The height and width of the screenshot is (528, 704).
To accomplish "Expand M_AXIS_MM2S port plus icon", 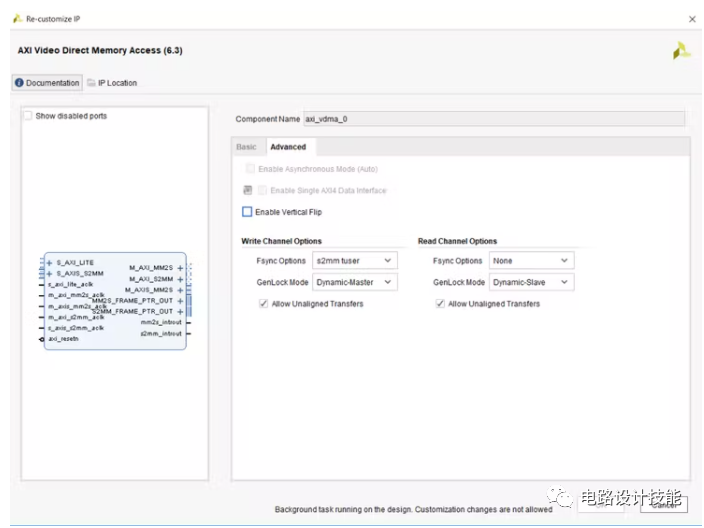I will [x=180, y=290].
